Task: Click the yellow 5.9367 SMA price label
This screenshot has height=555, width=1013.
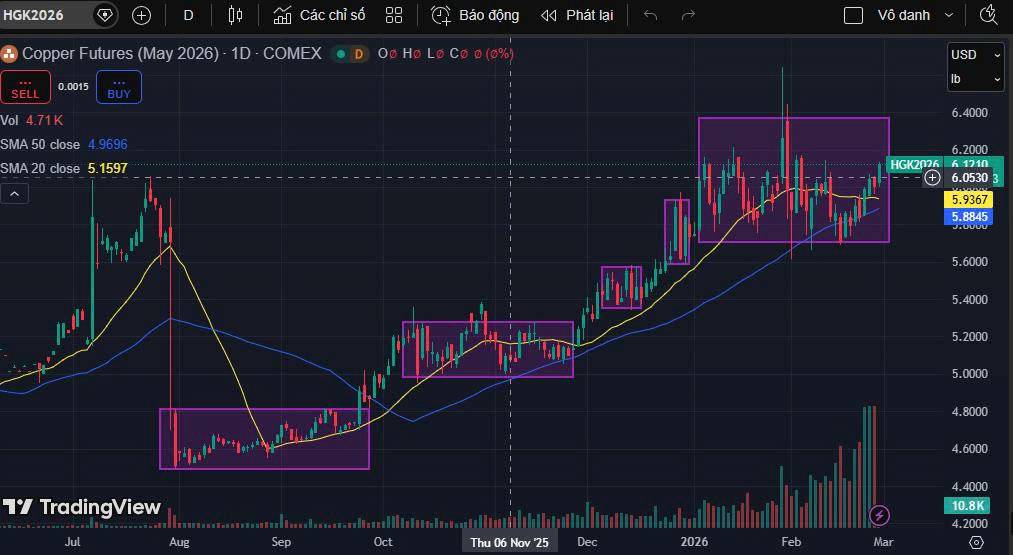Action: pos(970,200)
